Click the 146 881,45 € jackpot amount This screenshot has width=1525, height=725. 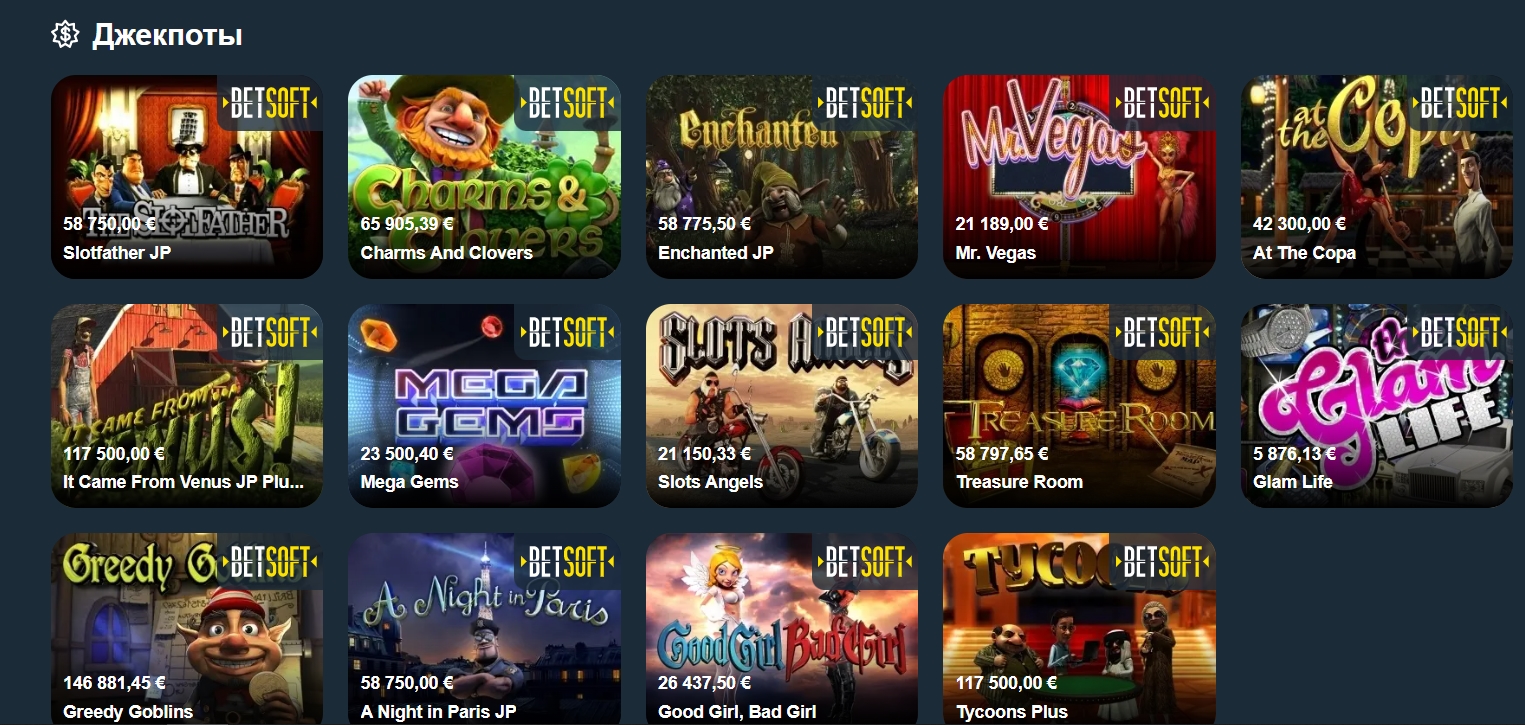coord(114,684)
